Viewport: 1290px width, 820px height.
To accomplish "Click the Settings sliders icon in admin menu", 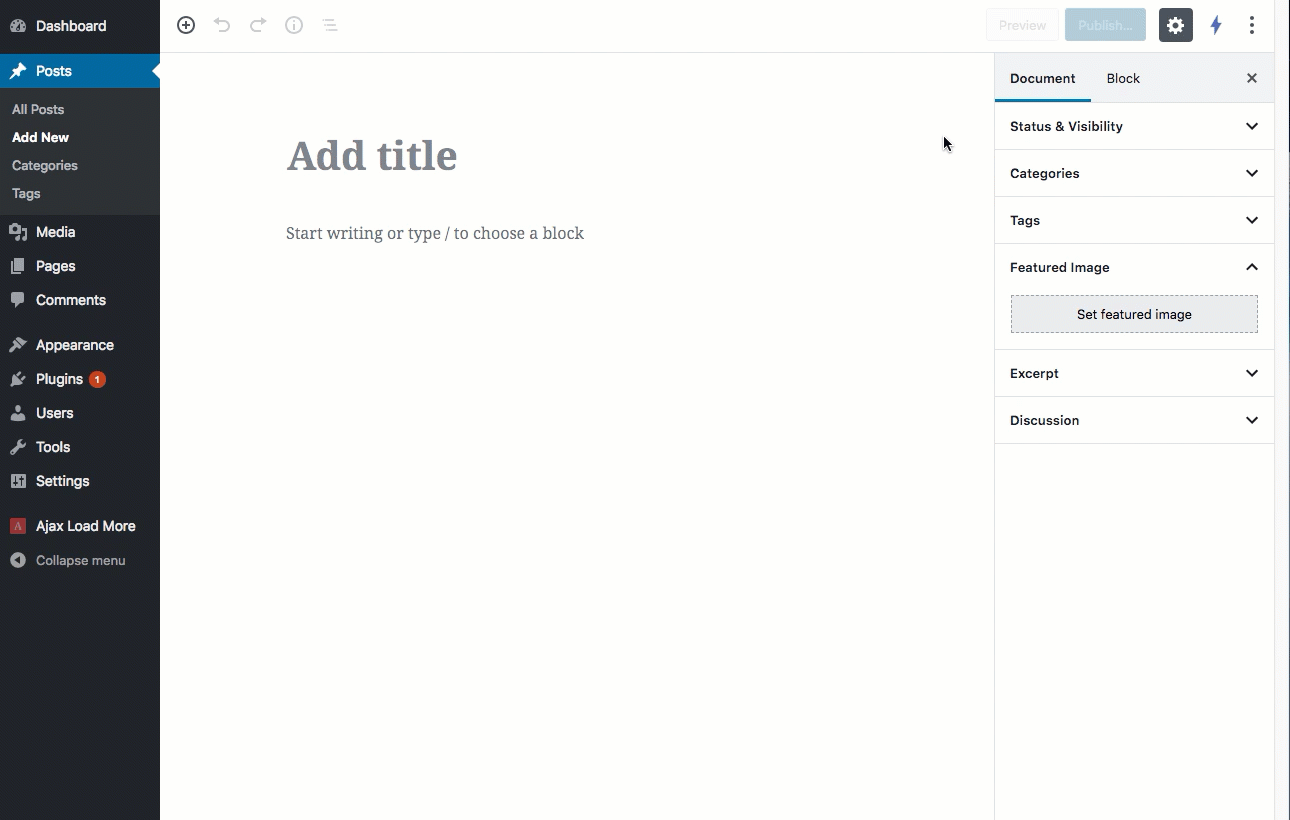I will coord(18,481).
